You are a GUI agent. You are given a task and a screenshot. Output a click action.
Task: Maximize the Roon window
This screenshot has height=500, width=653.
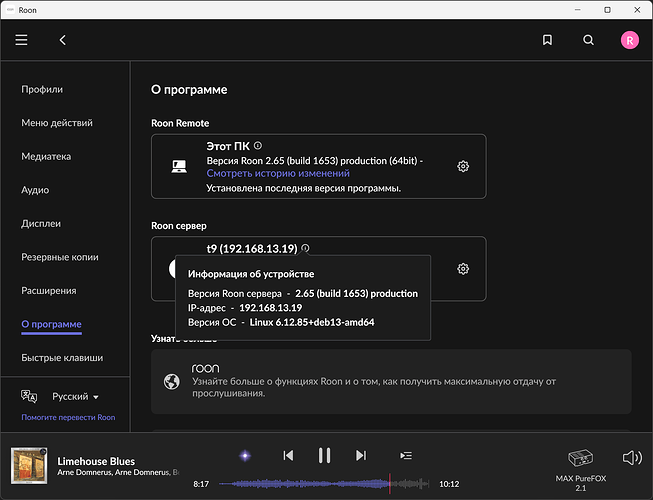tap(608, 10)
